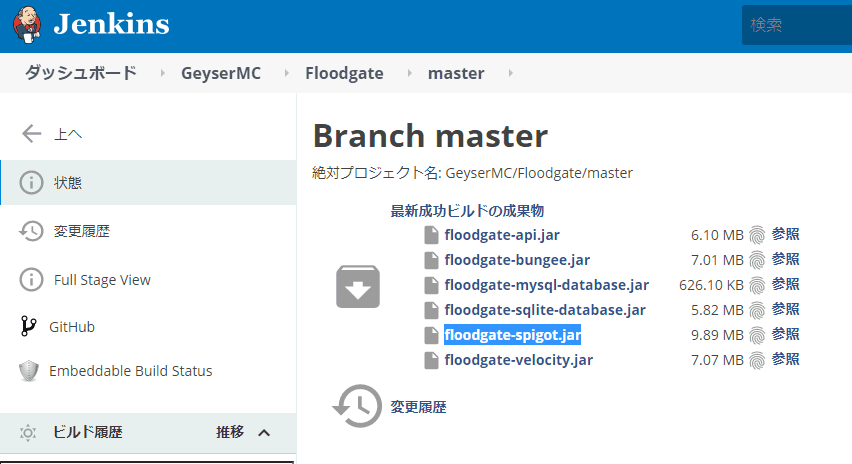Open the Jenkins home title link
Image resolution: width=852 pixels, height=464 pixels.
click(x=111, y=24)
